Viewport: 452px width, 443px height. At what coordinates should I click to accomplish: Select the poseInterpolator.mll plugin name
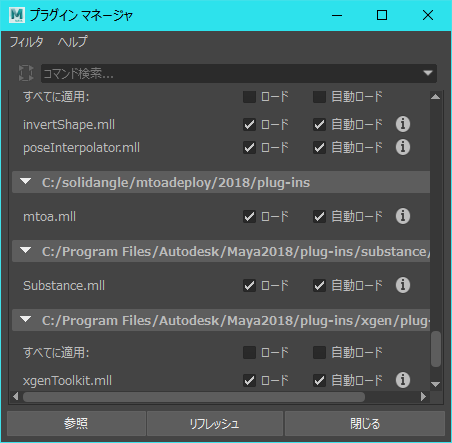click(x=81, y=148)
